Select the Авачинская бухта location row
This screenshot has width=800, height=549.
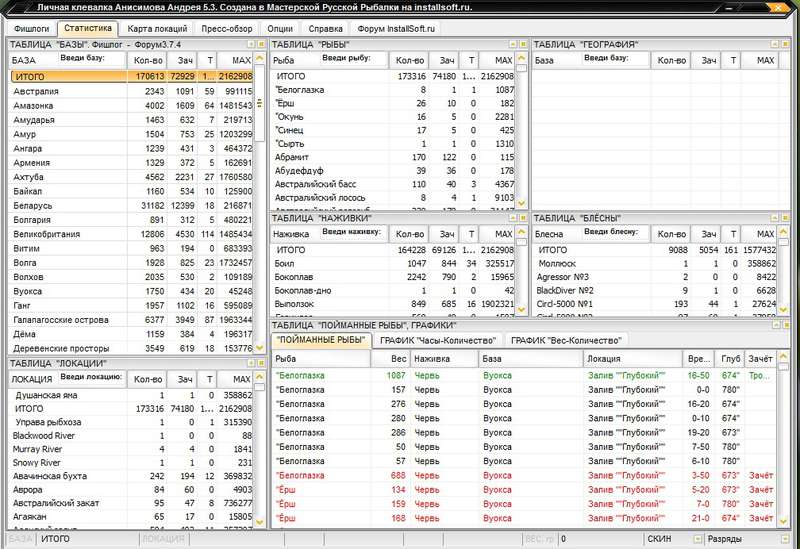[x=132, y=476]
